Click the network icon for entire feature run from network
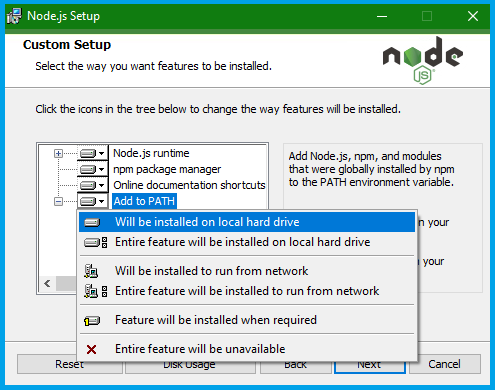Screen dimensions: 495x390 point(96,291)
